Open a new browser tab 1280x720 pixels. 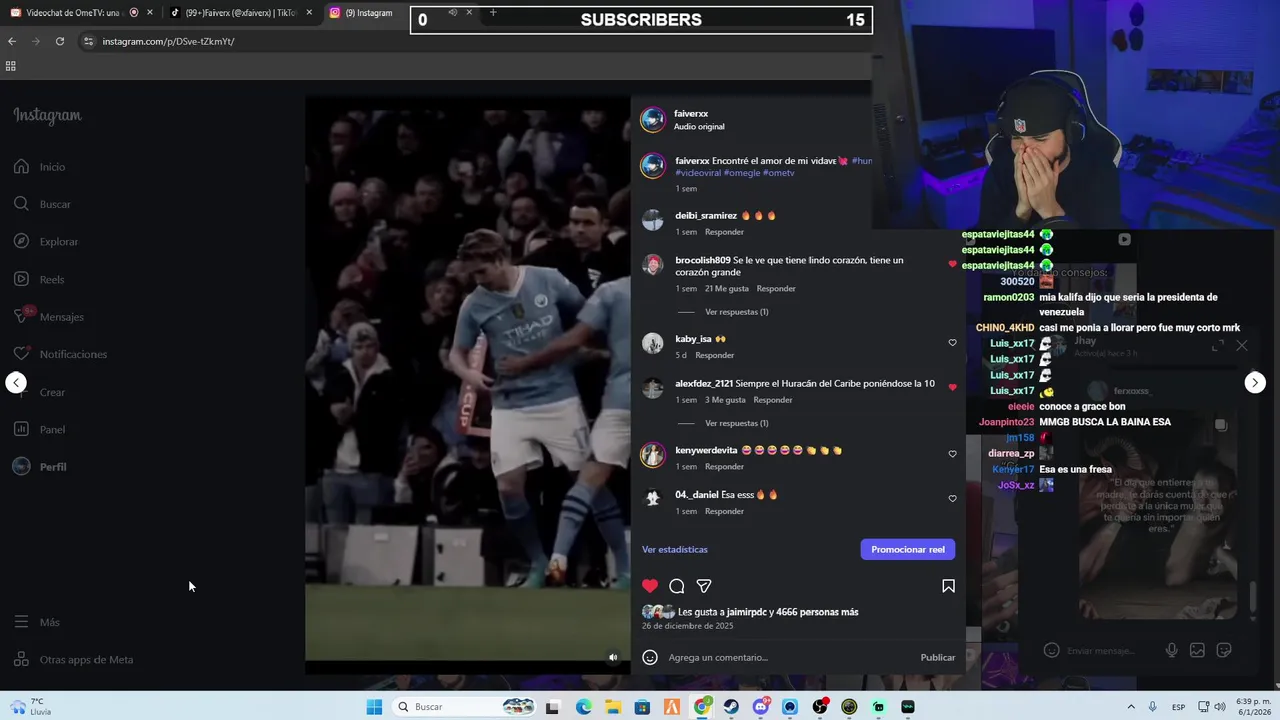pyautogui.click(x=493, y=12)
